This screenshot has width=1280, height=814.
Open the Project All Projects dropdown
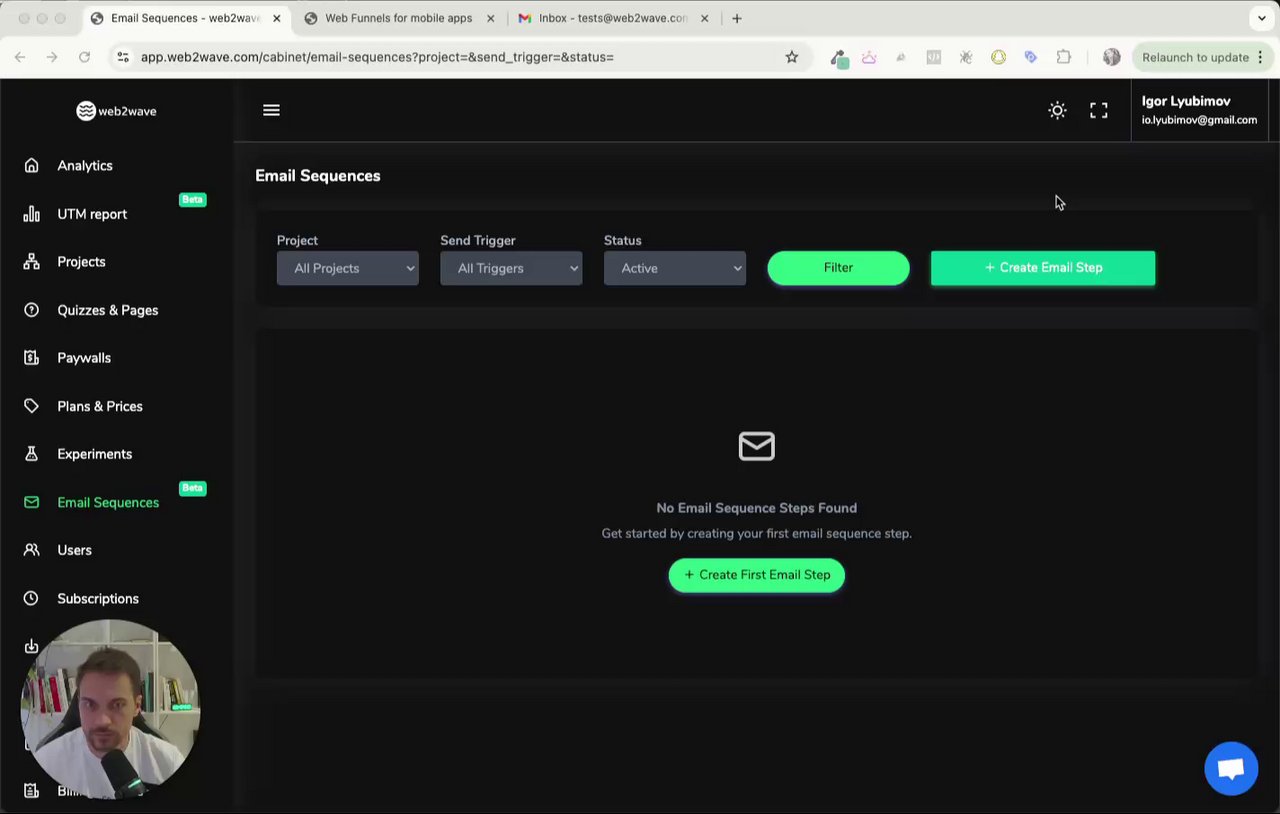[348, 268]
